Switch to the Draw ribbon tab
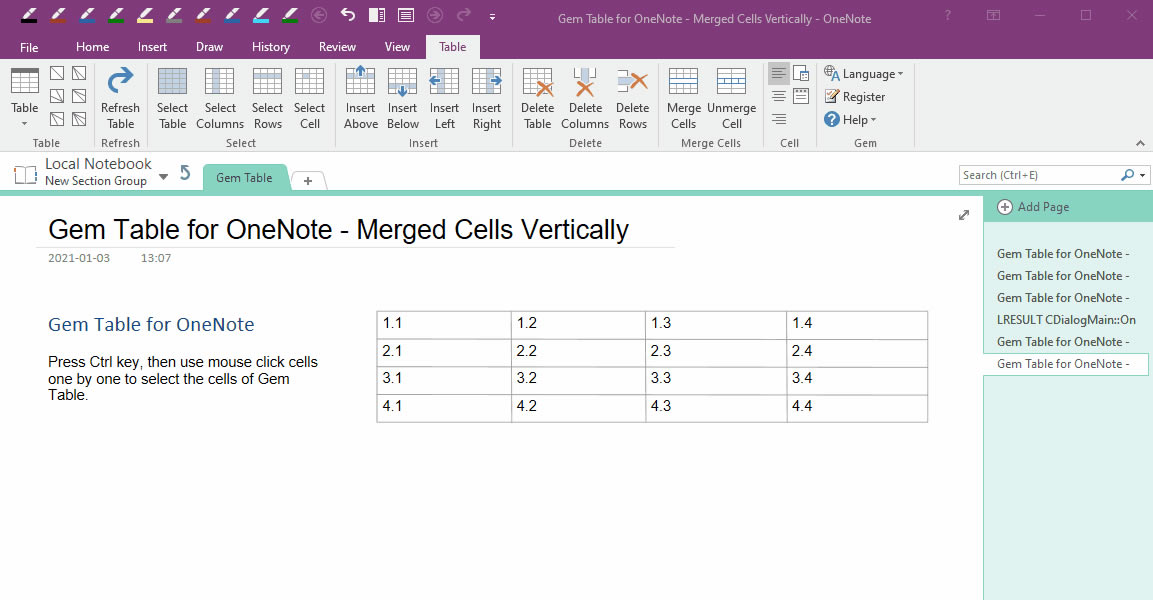 click(x=209, y=46)
